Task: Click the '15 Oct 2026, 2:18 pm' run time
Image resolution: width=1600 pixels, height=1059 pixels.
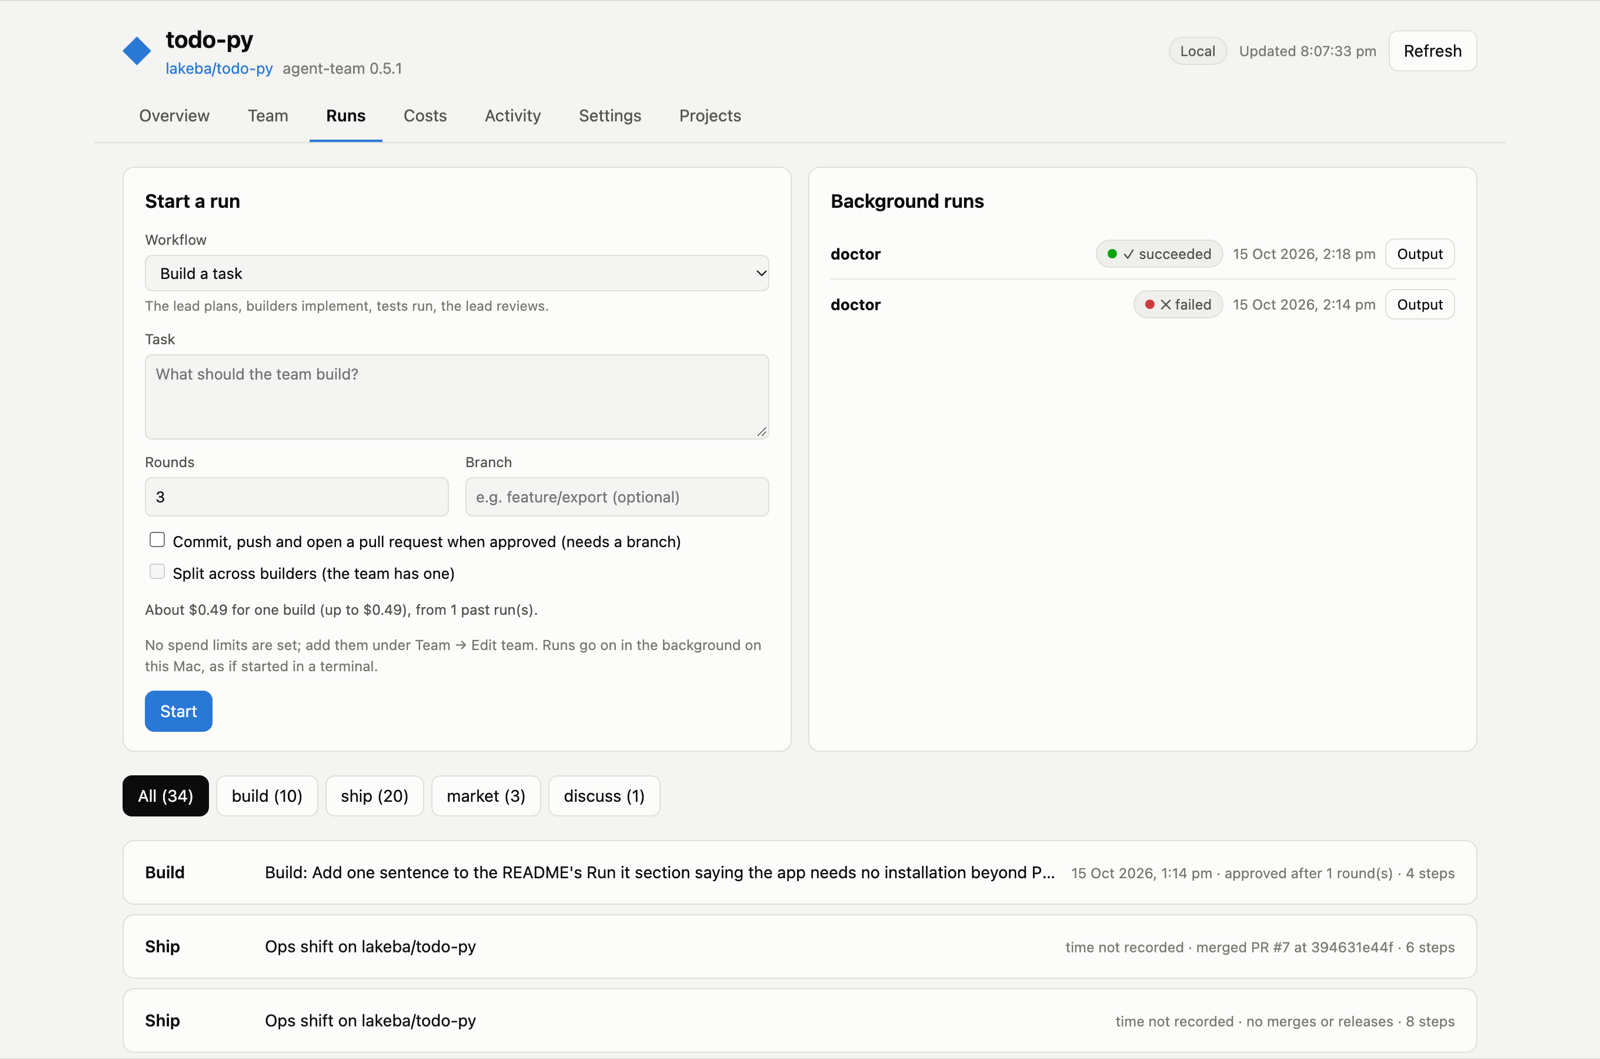Action: 1304,254
